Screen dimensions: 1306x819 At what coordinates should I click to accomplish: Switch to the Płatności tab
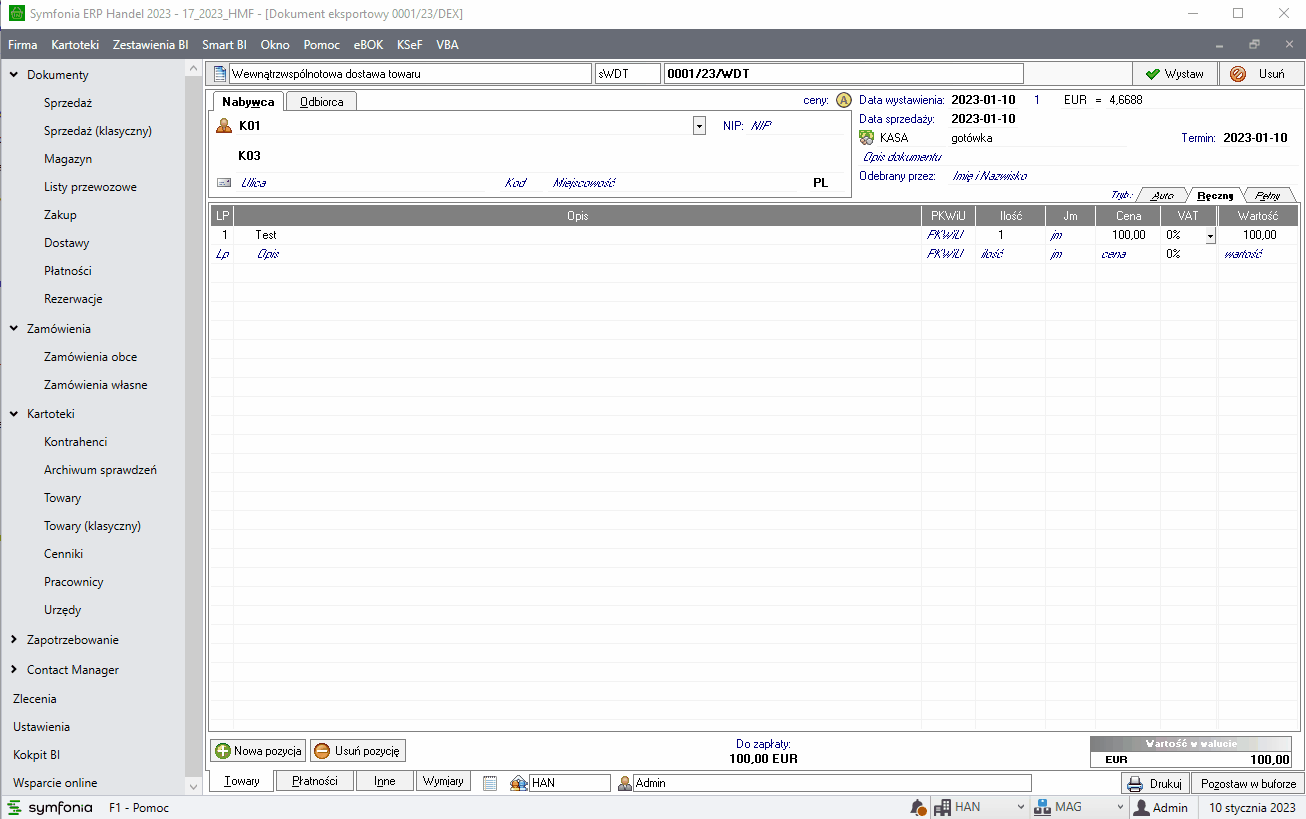point(314,781)
